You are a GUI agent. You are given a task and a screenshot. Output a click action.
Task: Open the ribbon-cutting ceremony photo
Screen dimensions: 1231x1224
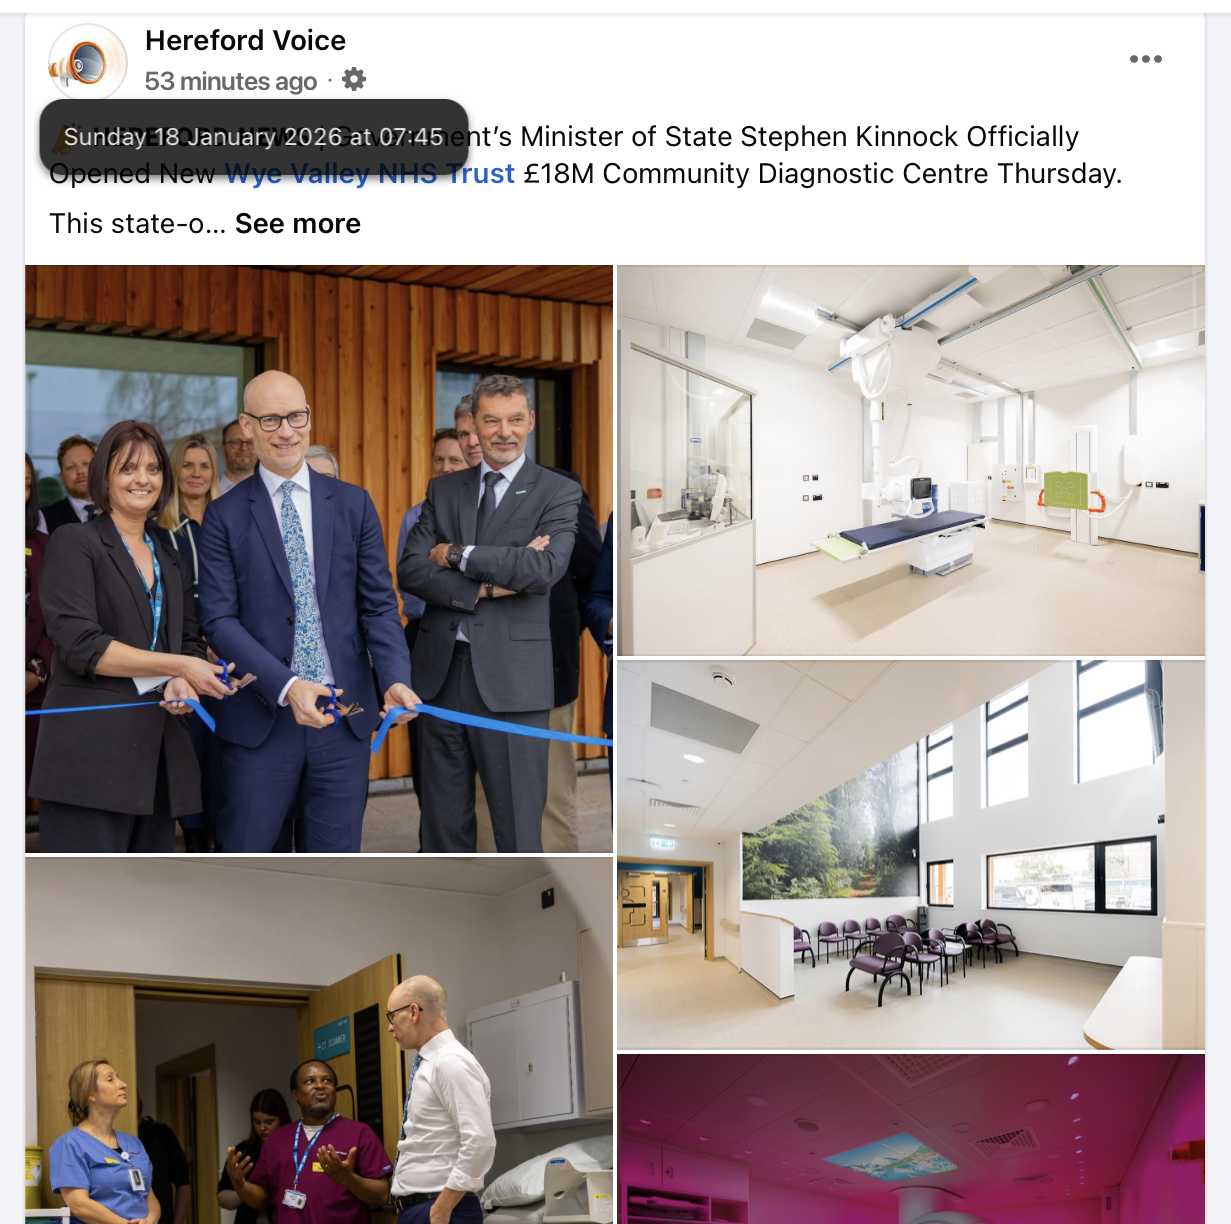(x=319, y=559)
